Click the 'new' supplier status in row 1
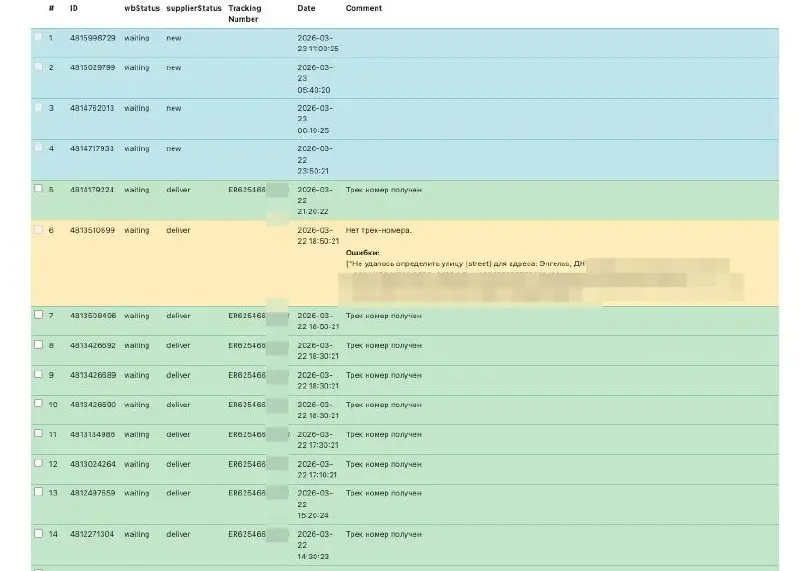This screenshot has width=800, height=571. click(x=173, y=38)
